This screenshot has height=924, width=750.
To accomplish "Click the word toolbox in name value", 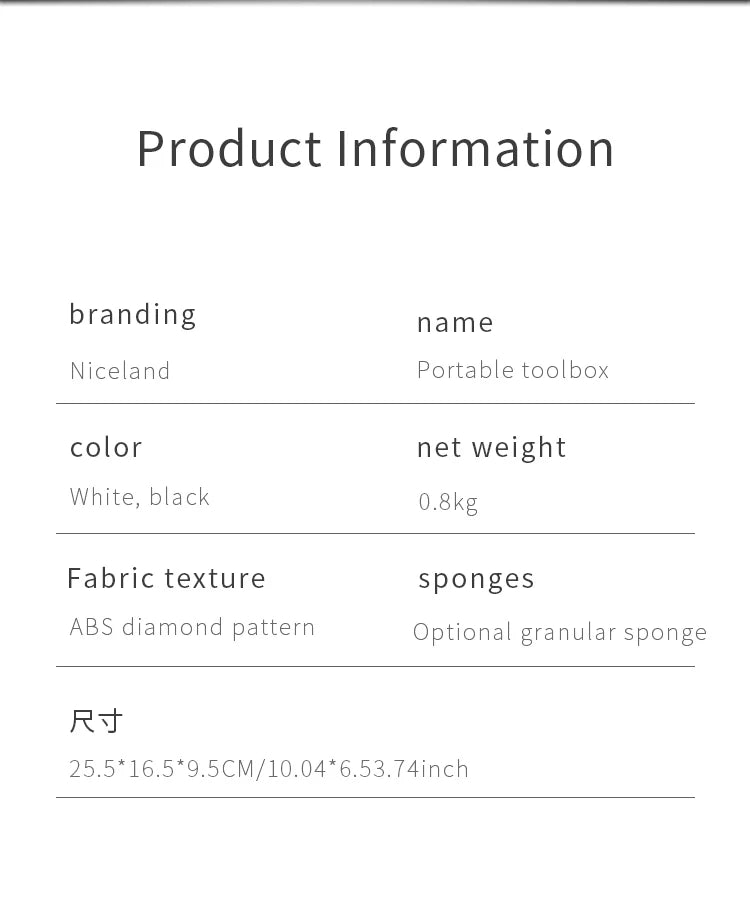I will tap(565, 370).
